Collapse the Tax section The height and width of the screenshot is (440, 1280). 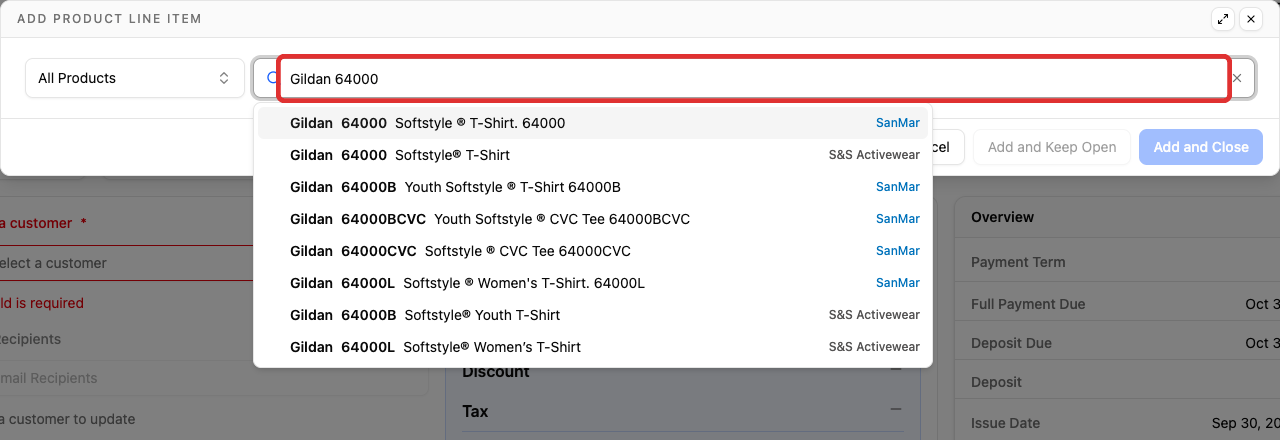pos(896,410)
